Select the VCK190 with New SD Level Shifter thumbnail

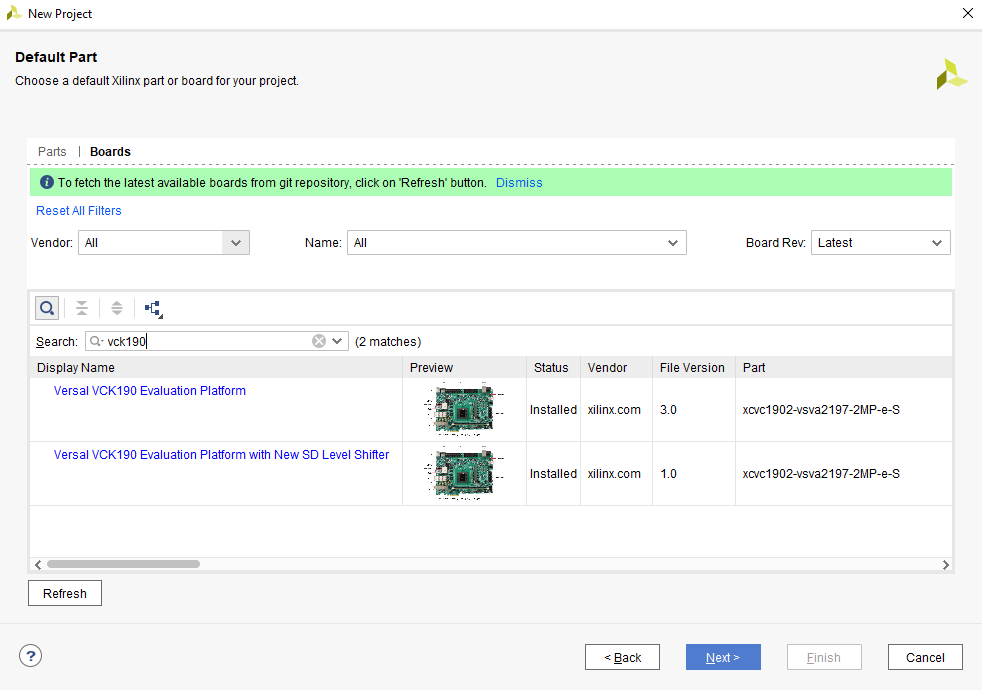pyautogui.click(x=464, y=473)
